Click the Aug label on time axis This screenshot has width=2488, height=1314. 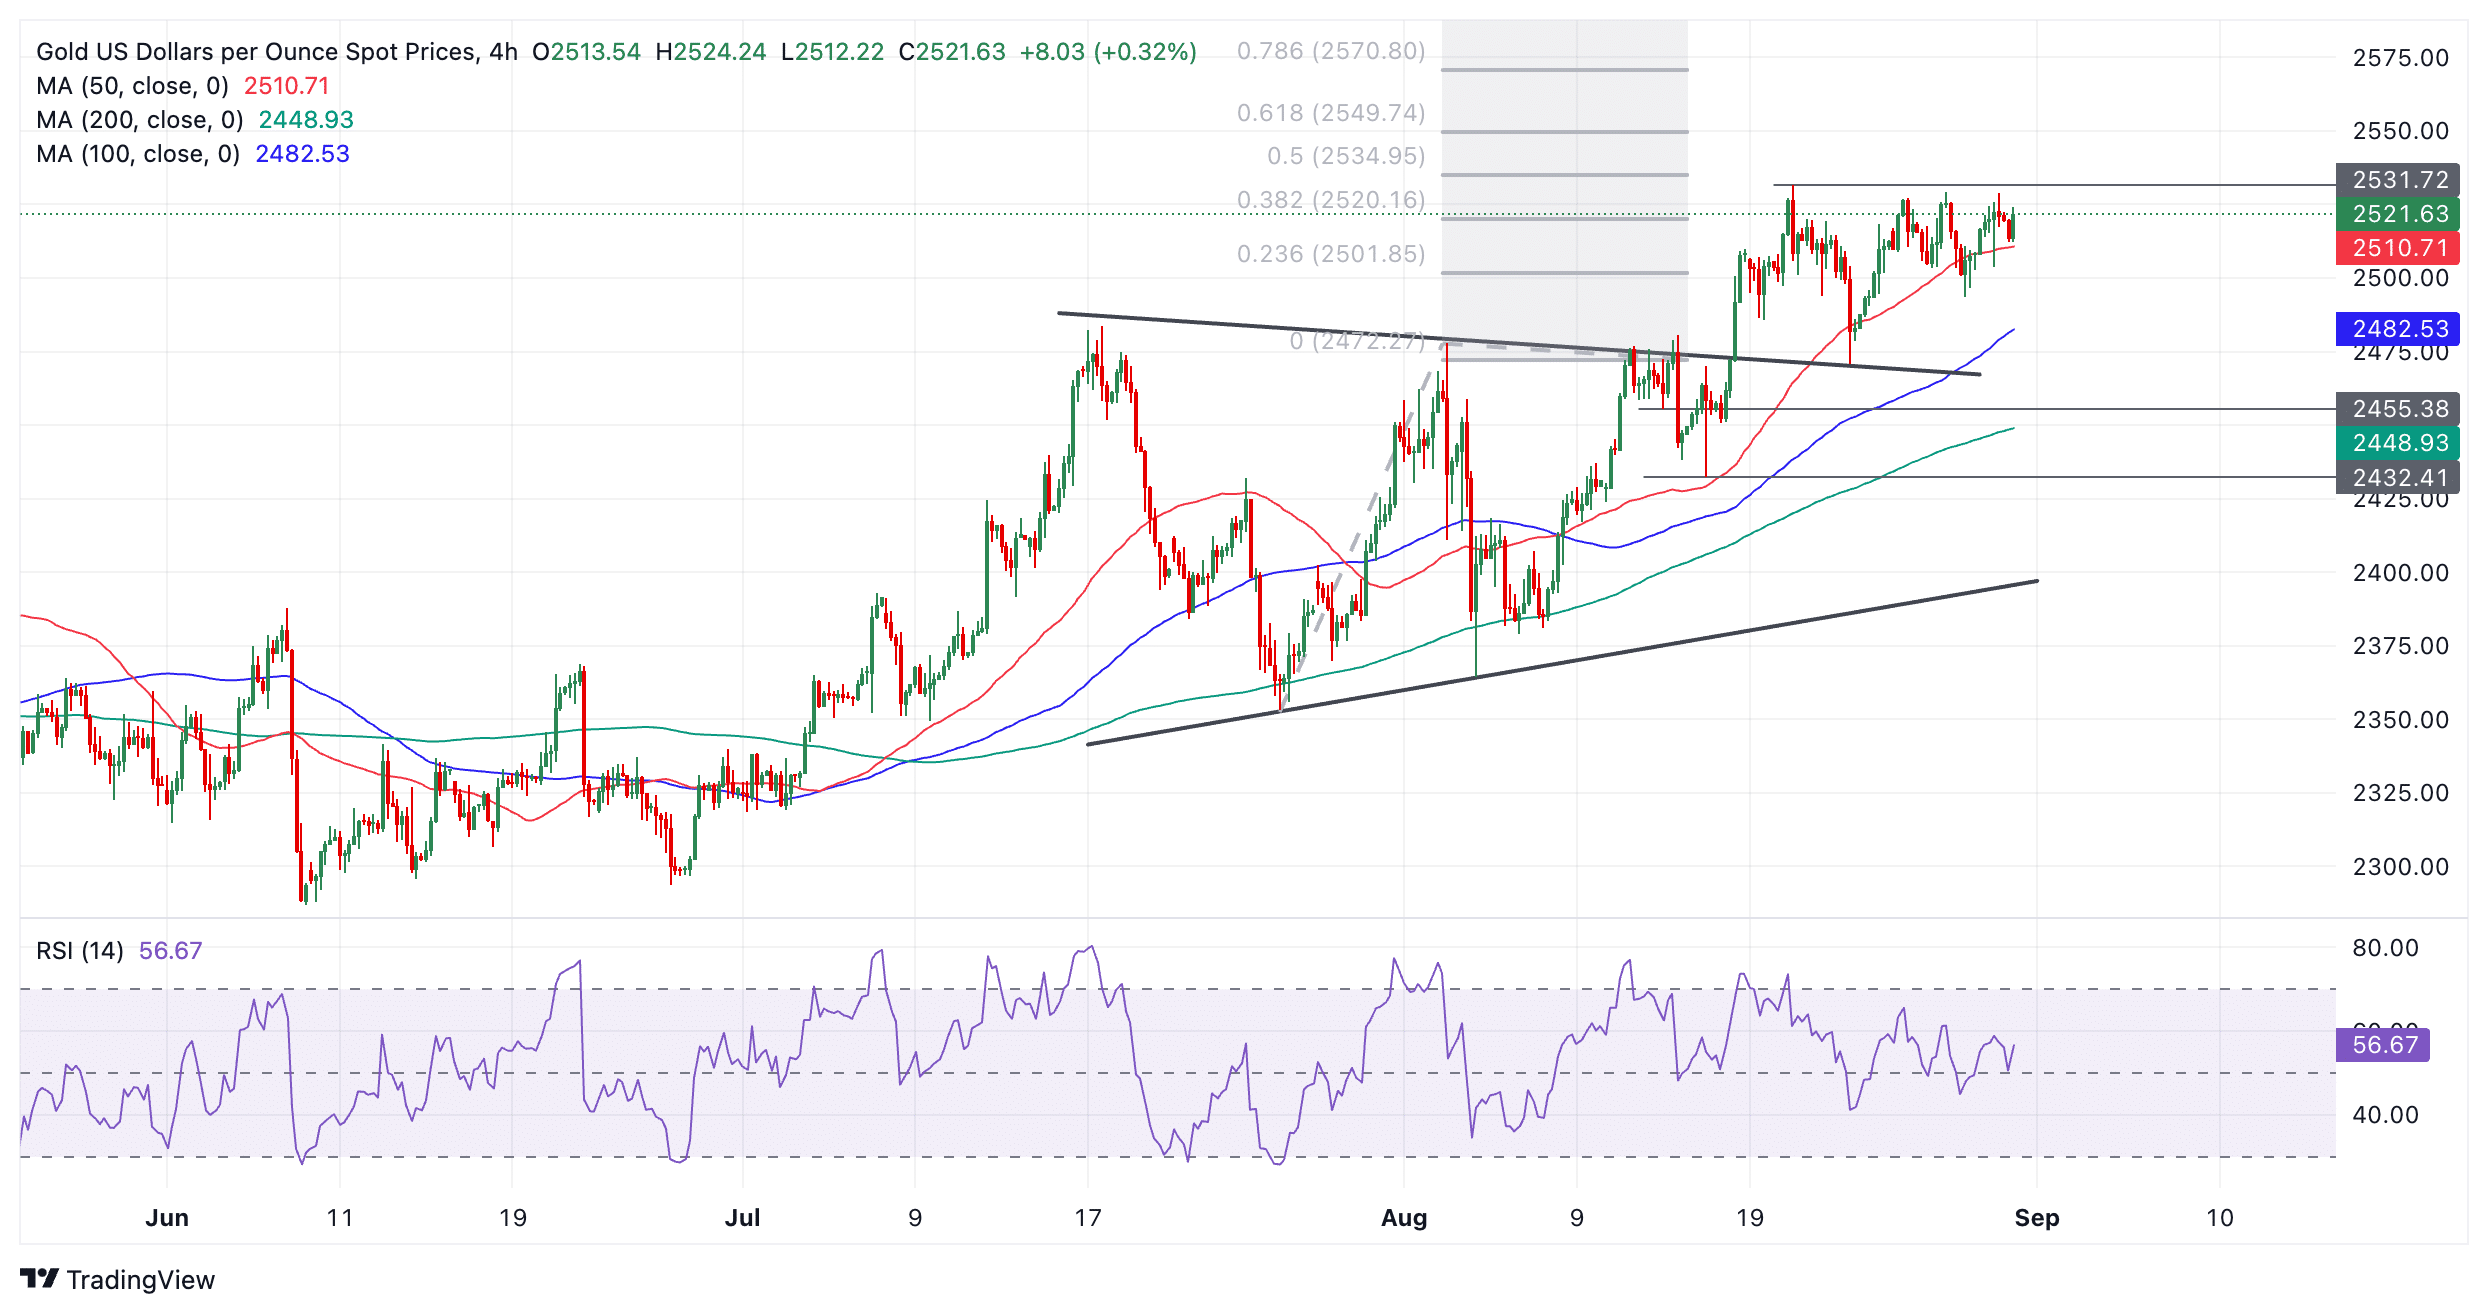[1404, 1218]
